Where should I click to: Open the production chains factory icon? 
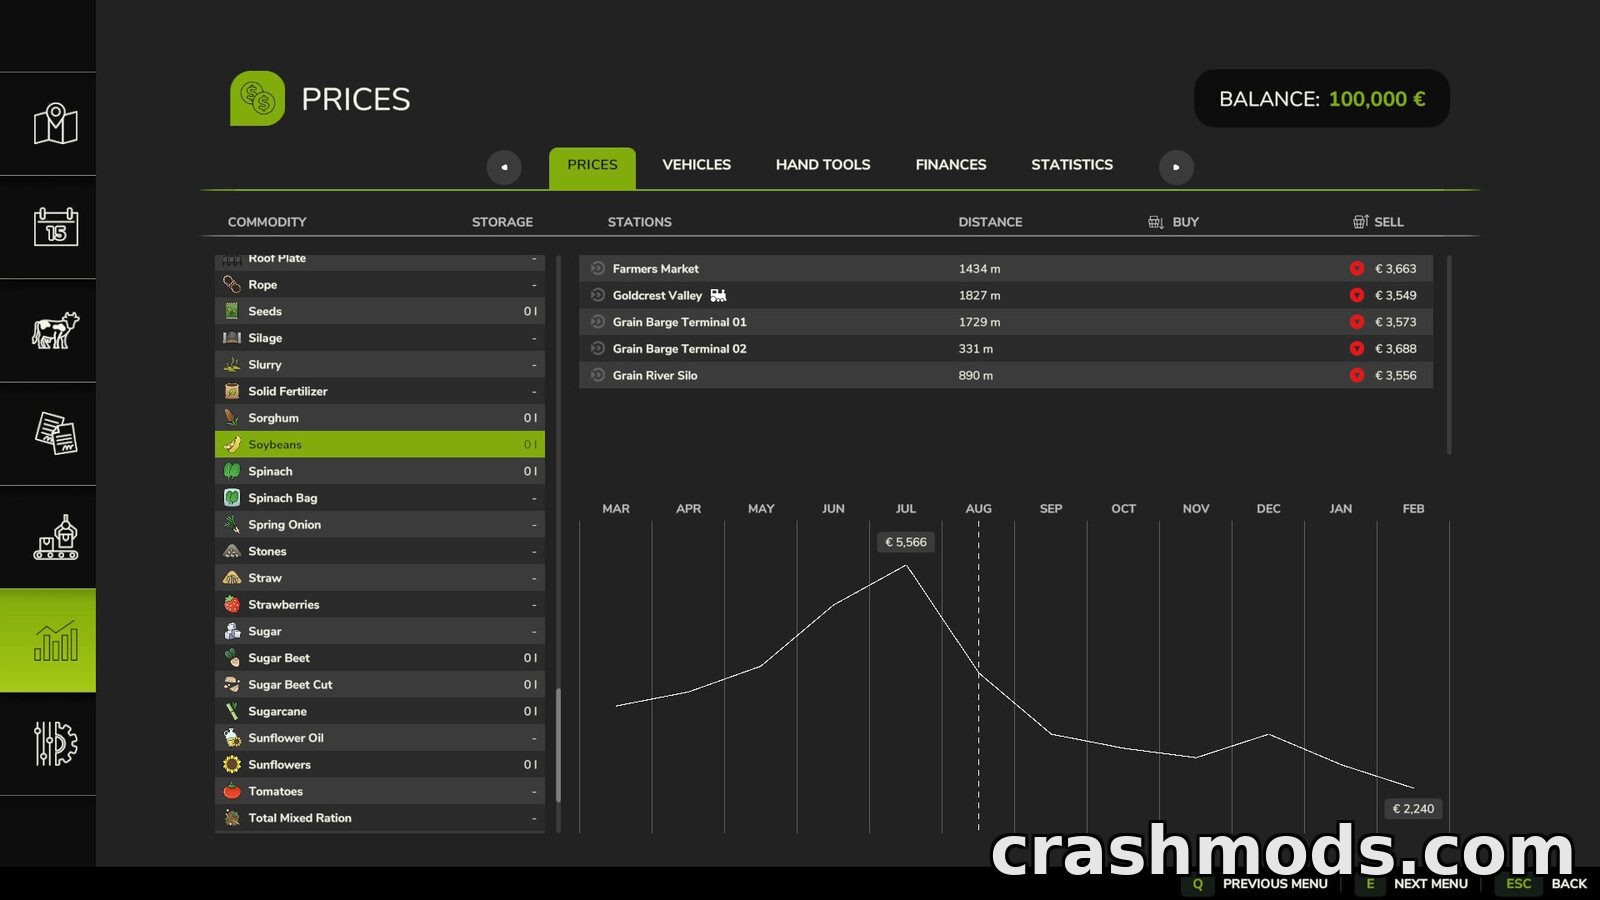55,537
